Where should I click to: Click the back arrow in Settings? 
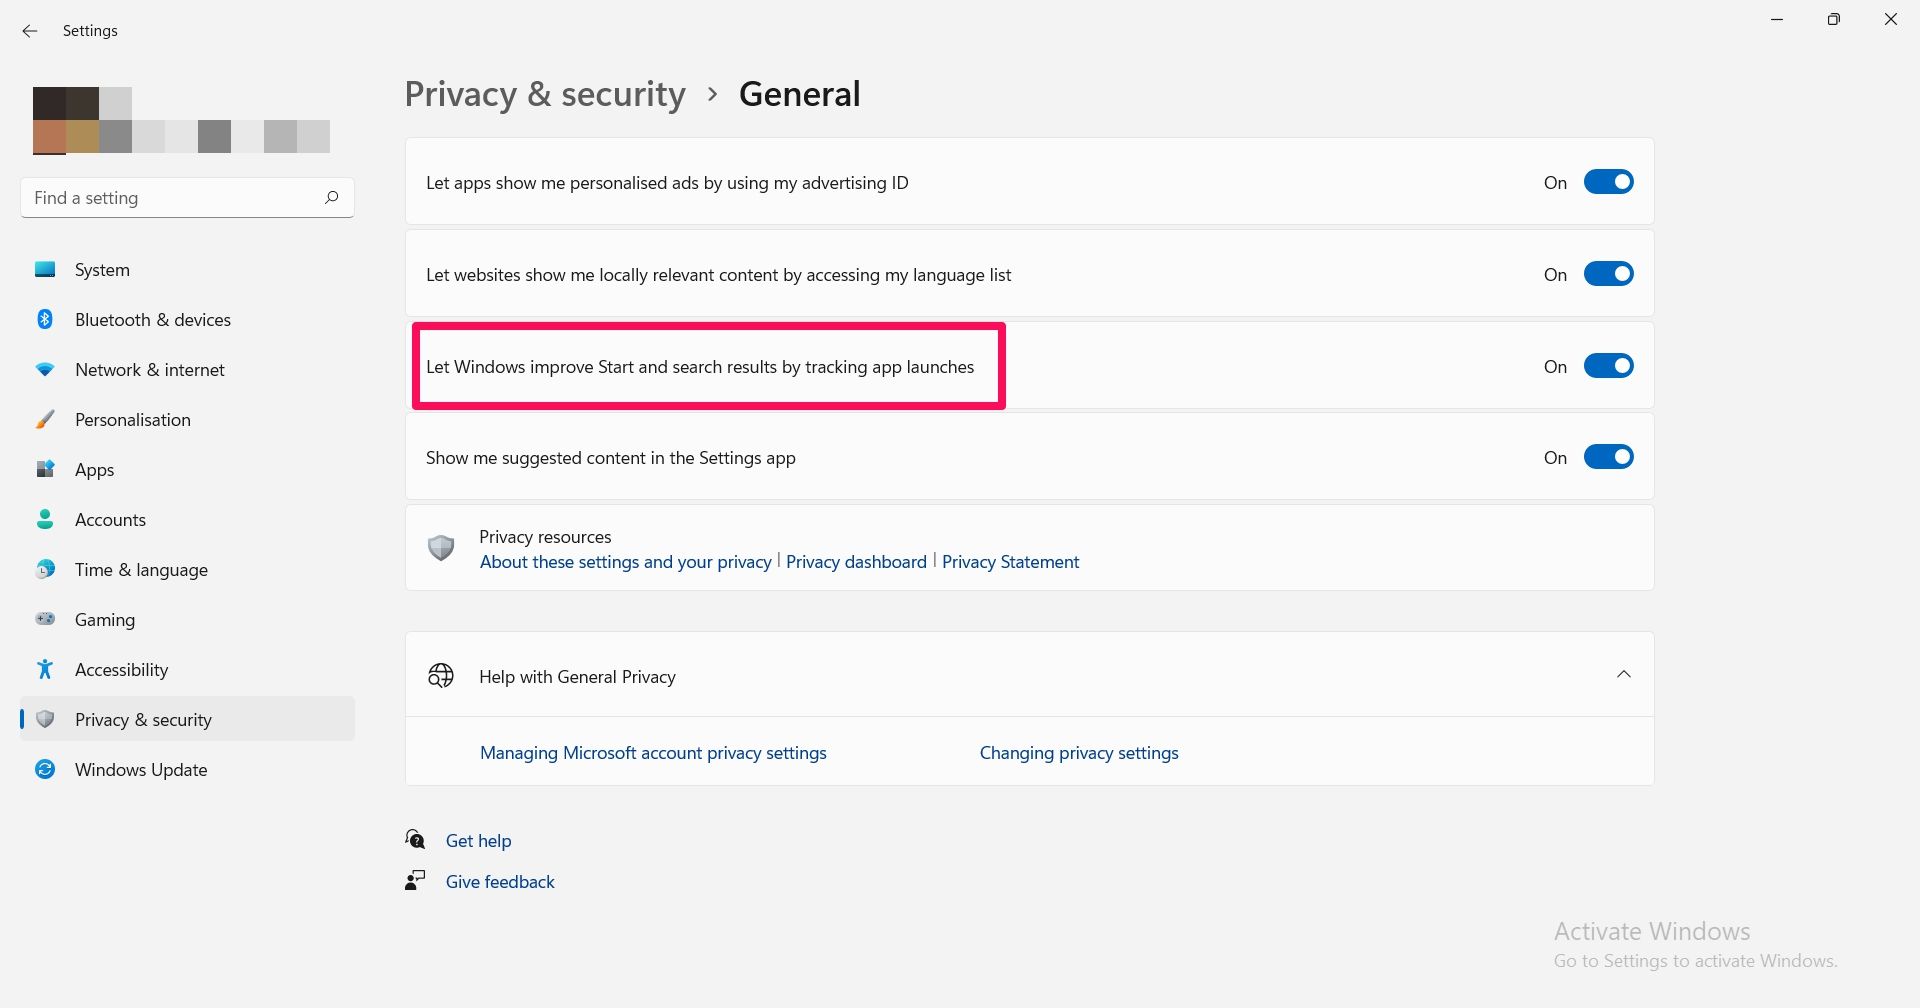coord(30,31)
